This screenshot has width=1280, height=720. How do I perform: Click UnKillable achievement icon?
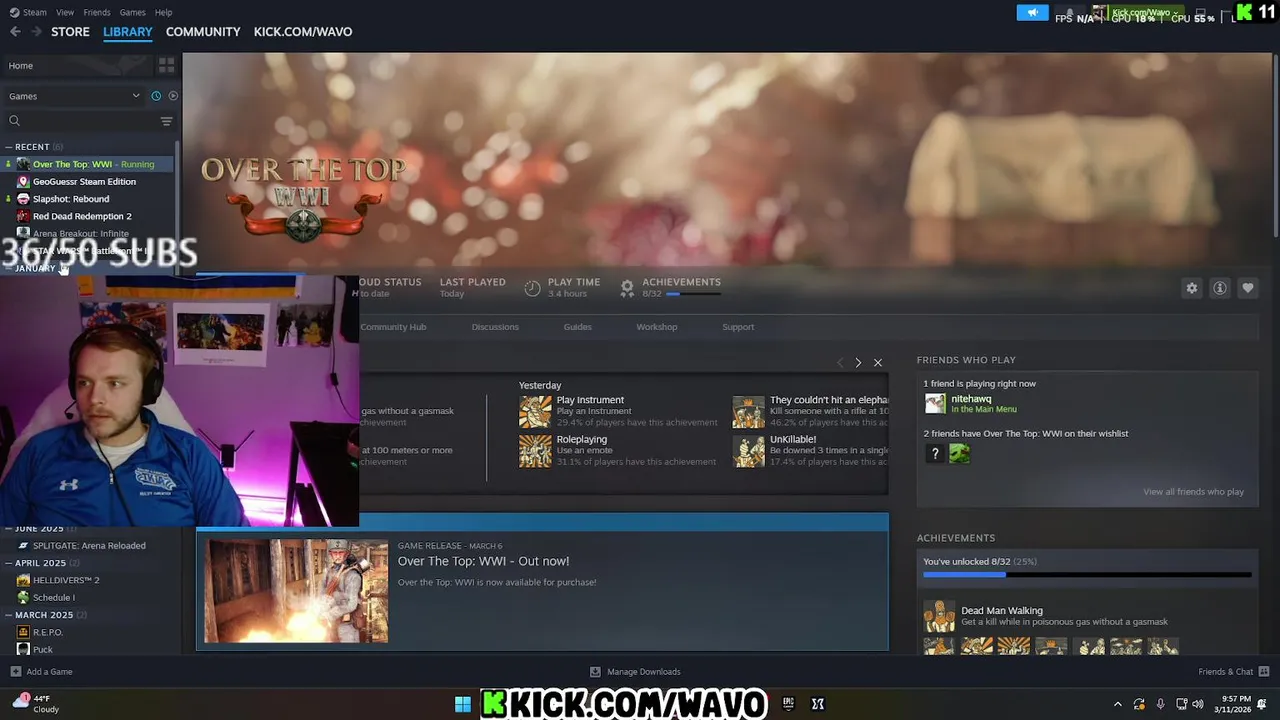(x=749, y=451)
